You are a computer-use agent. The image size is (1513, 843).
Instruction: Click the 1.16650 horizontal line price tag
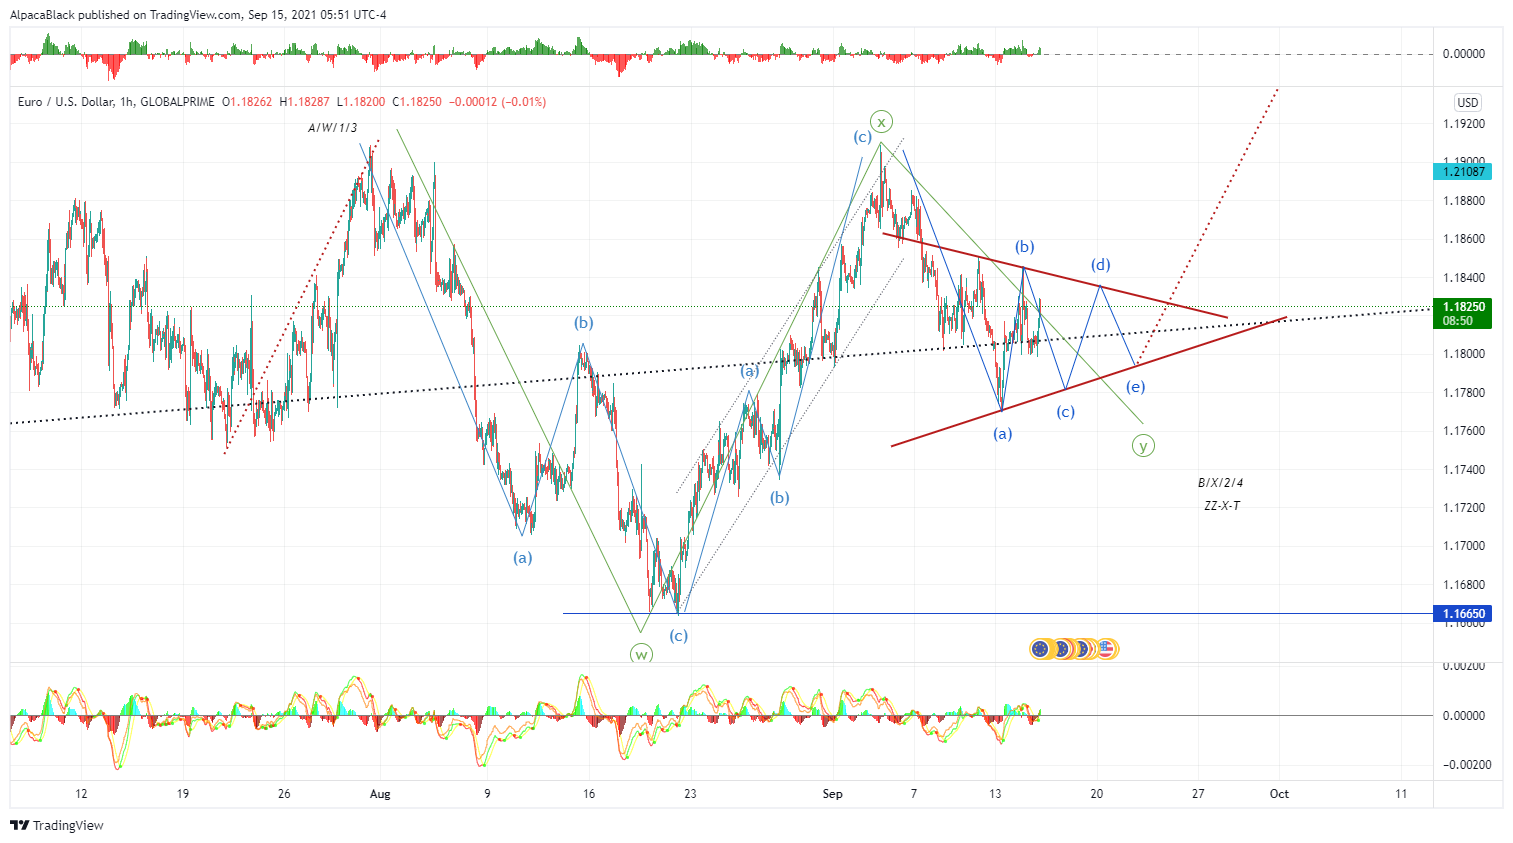tap(1463, 614)
